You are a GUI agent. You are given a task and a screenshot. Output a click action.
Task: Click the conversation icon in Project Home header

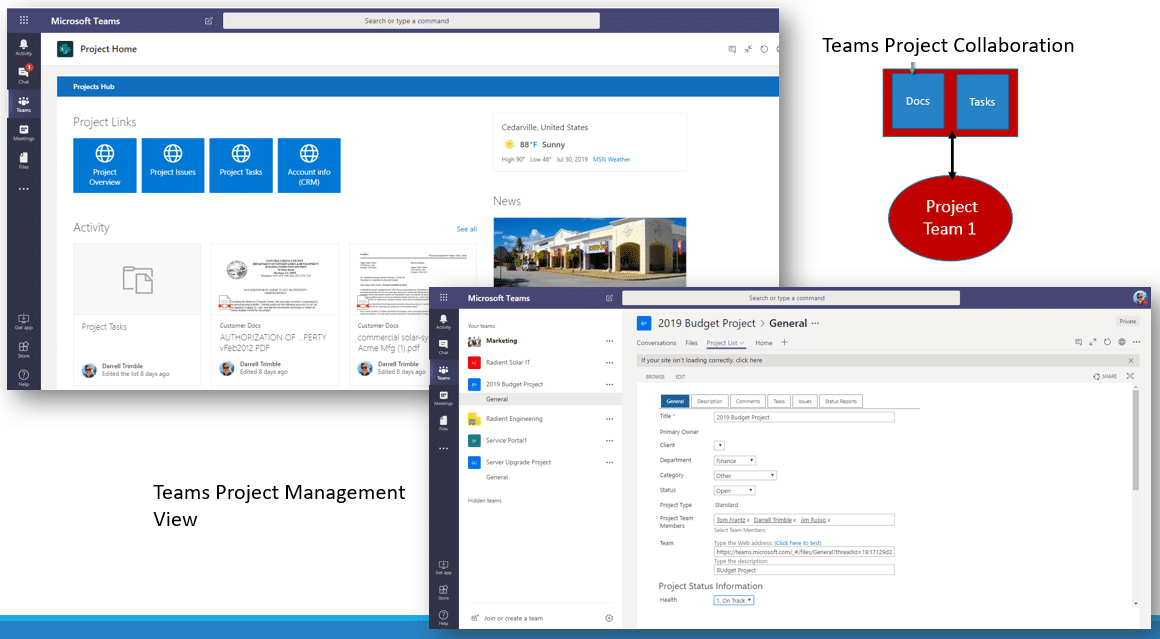(732, 50)
